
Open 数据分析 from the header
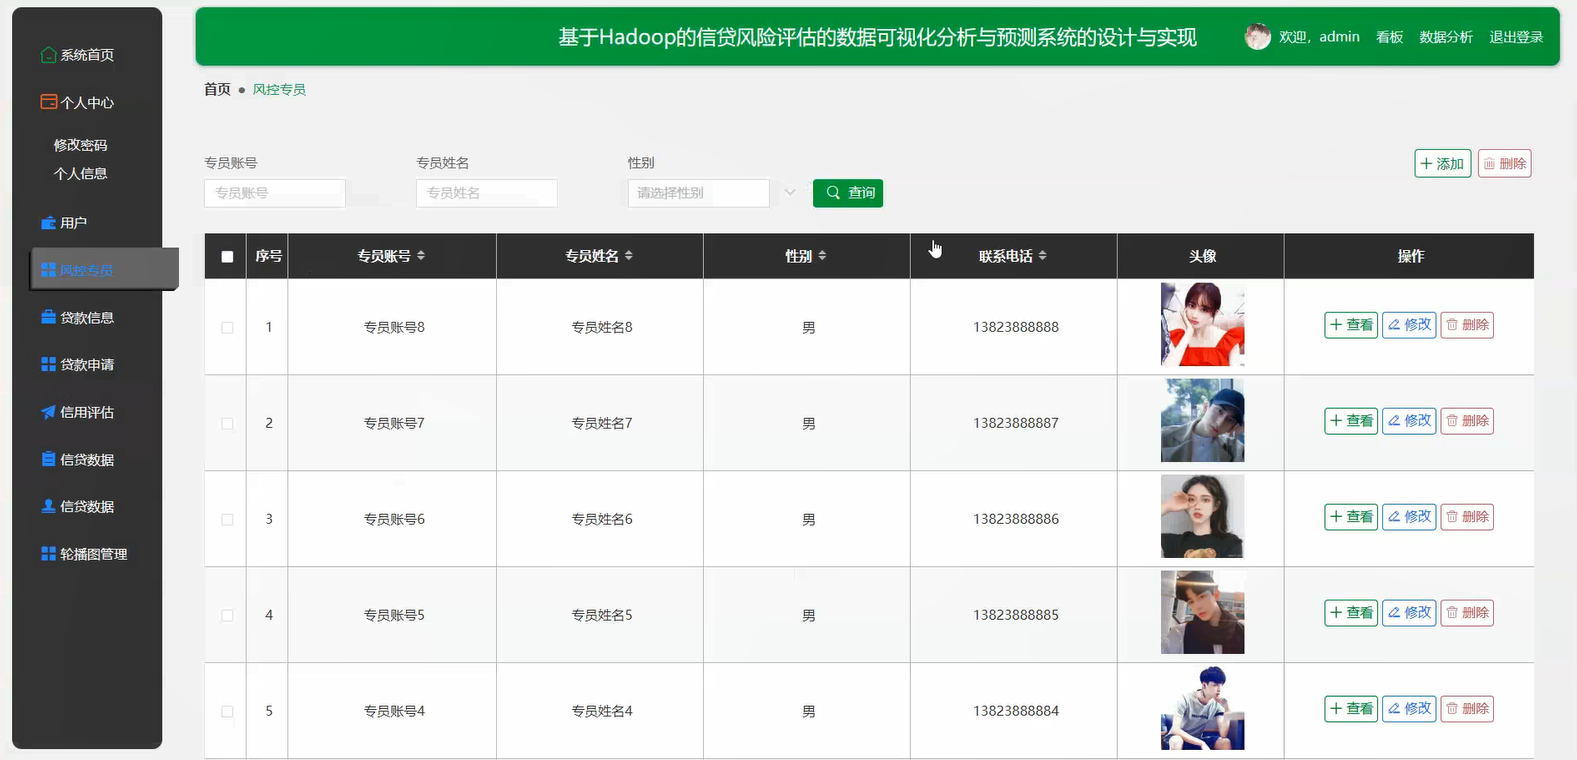pos(1446,37)
